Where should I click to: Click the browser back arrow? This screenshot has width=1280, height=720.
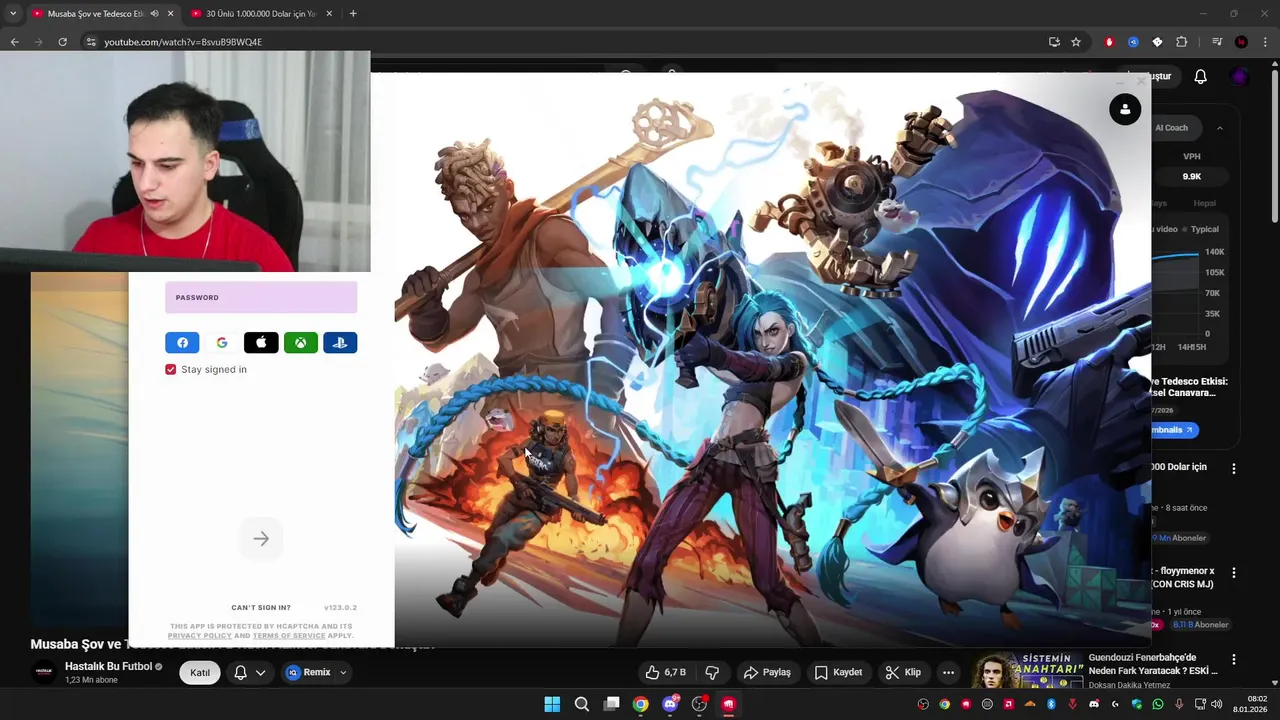coord(14,42)
